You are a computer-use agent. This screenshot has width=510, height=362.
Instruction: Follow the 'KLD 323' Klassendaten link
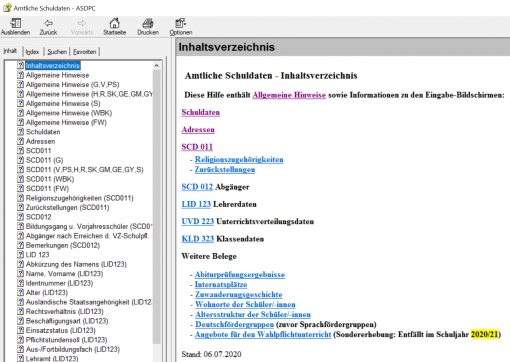(x=198, y=239)
